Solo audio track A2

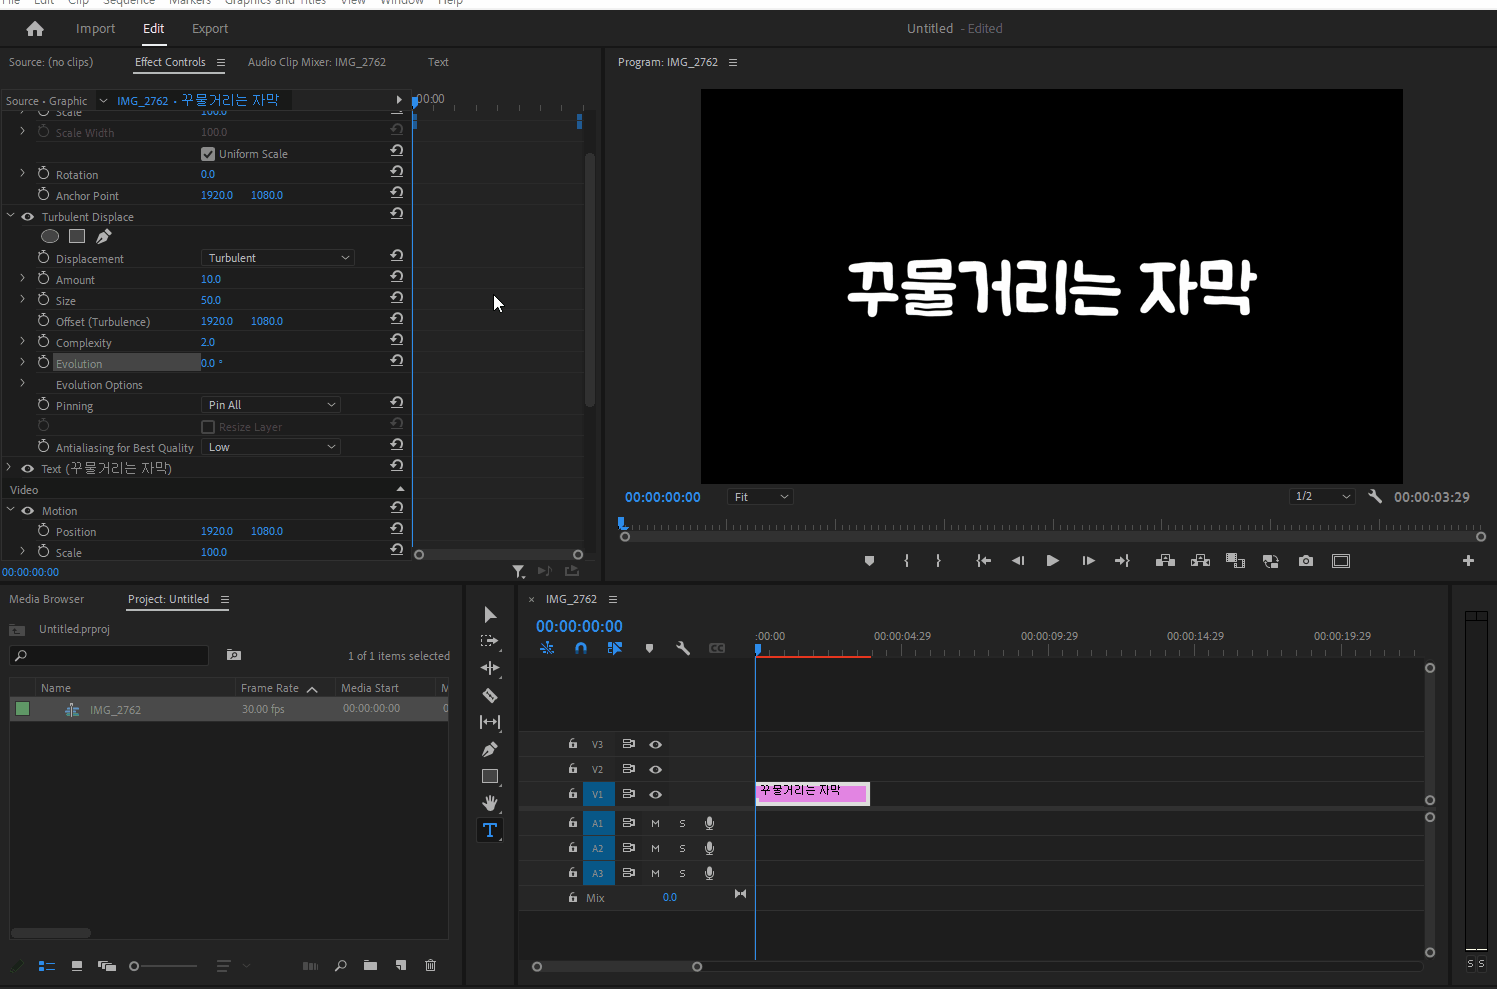point(682,848)
